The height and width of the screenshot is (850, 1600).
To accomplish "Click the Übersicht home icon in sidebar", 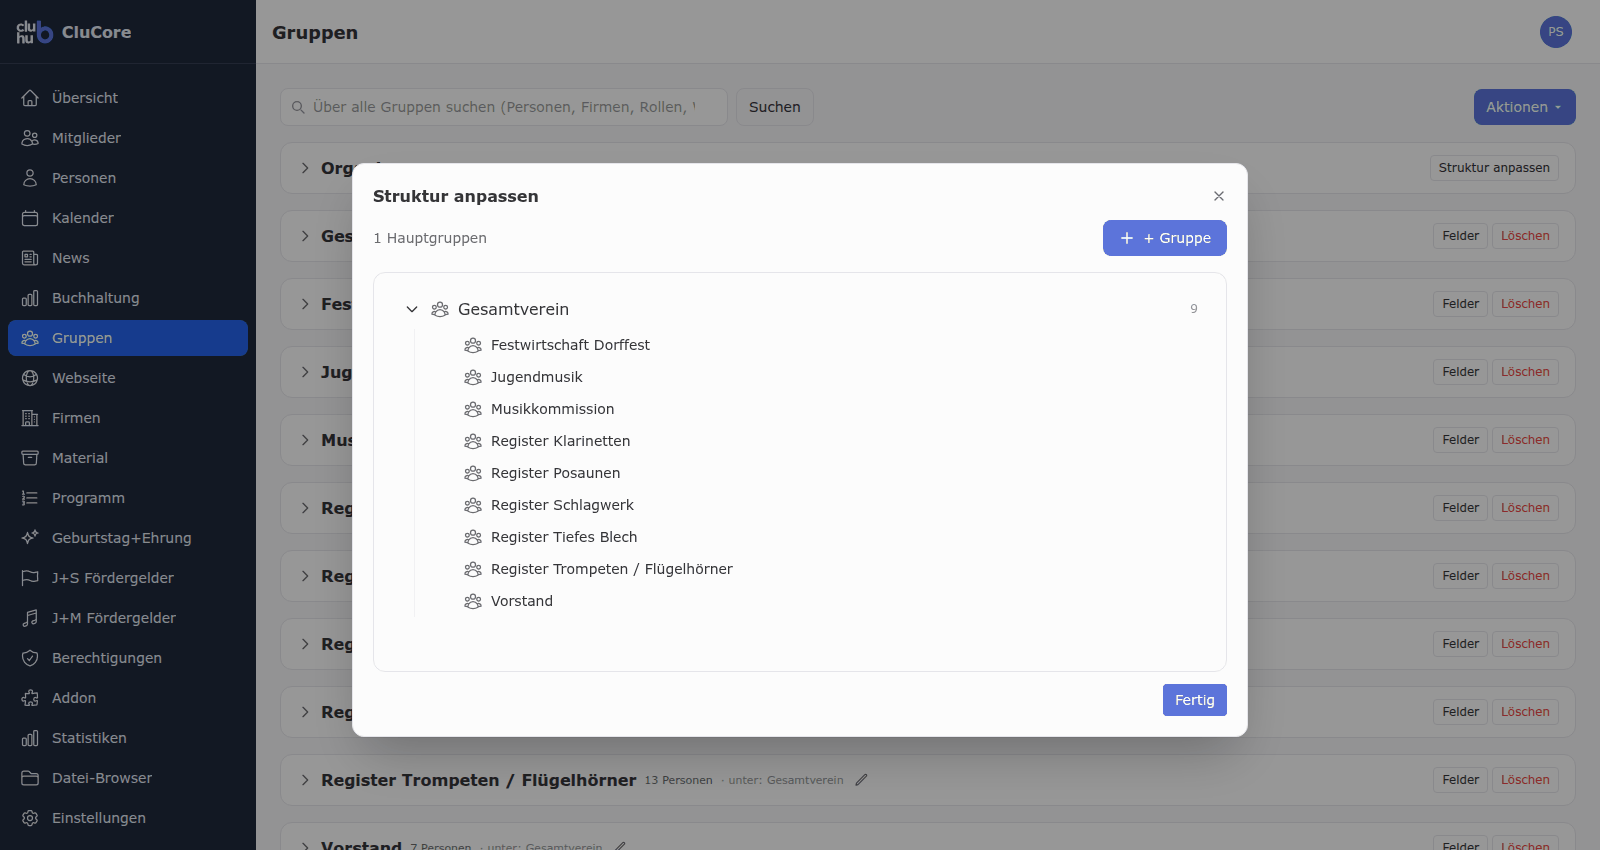I will pos(30,98).
